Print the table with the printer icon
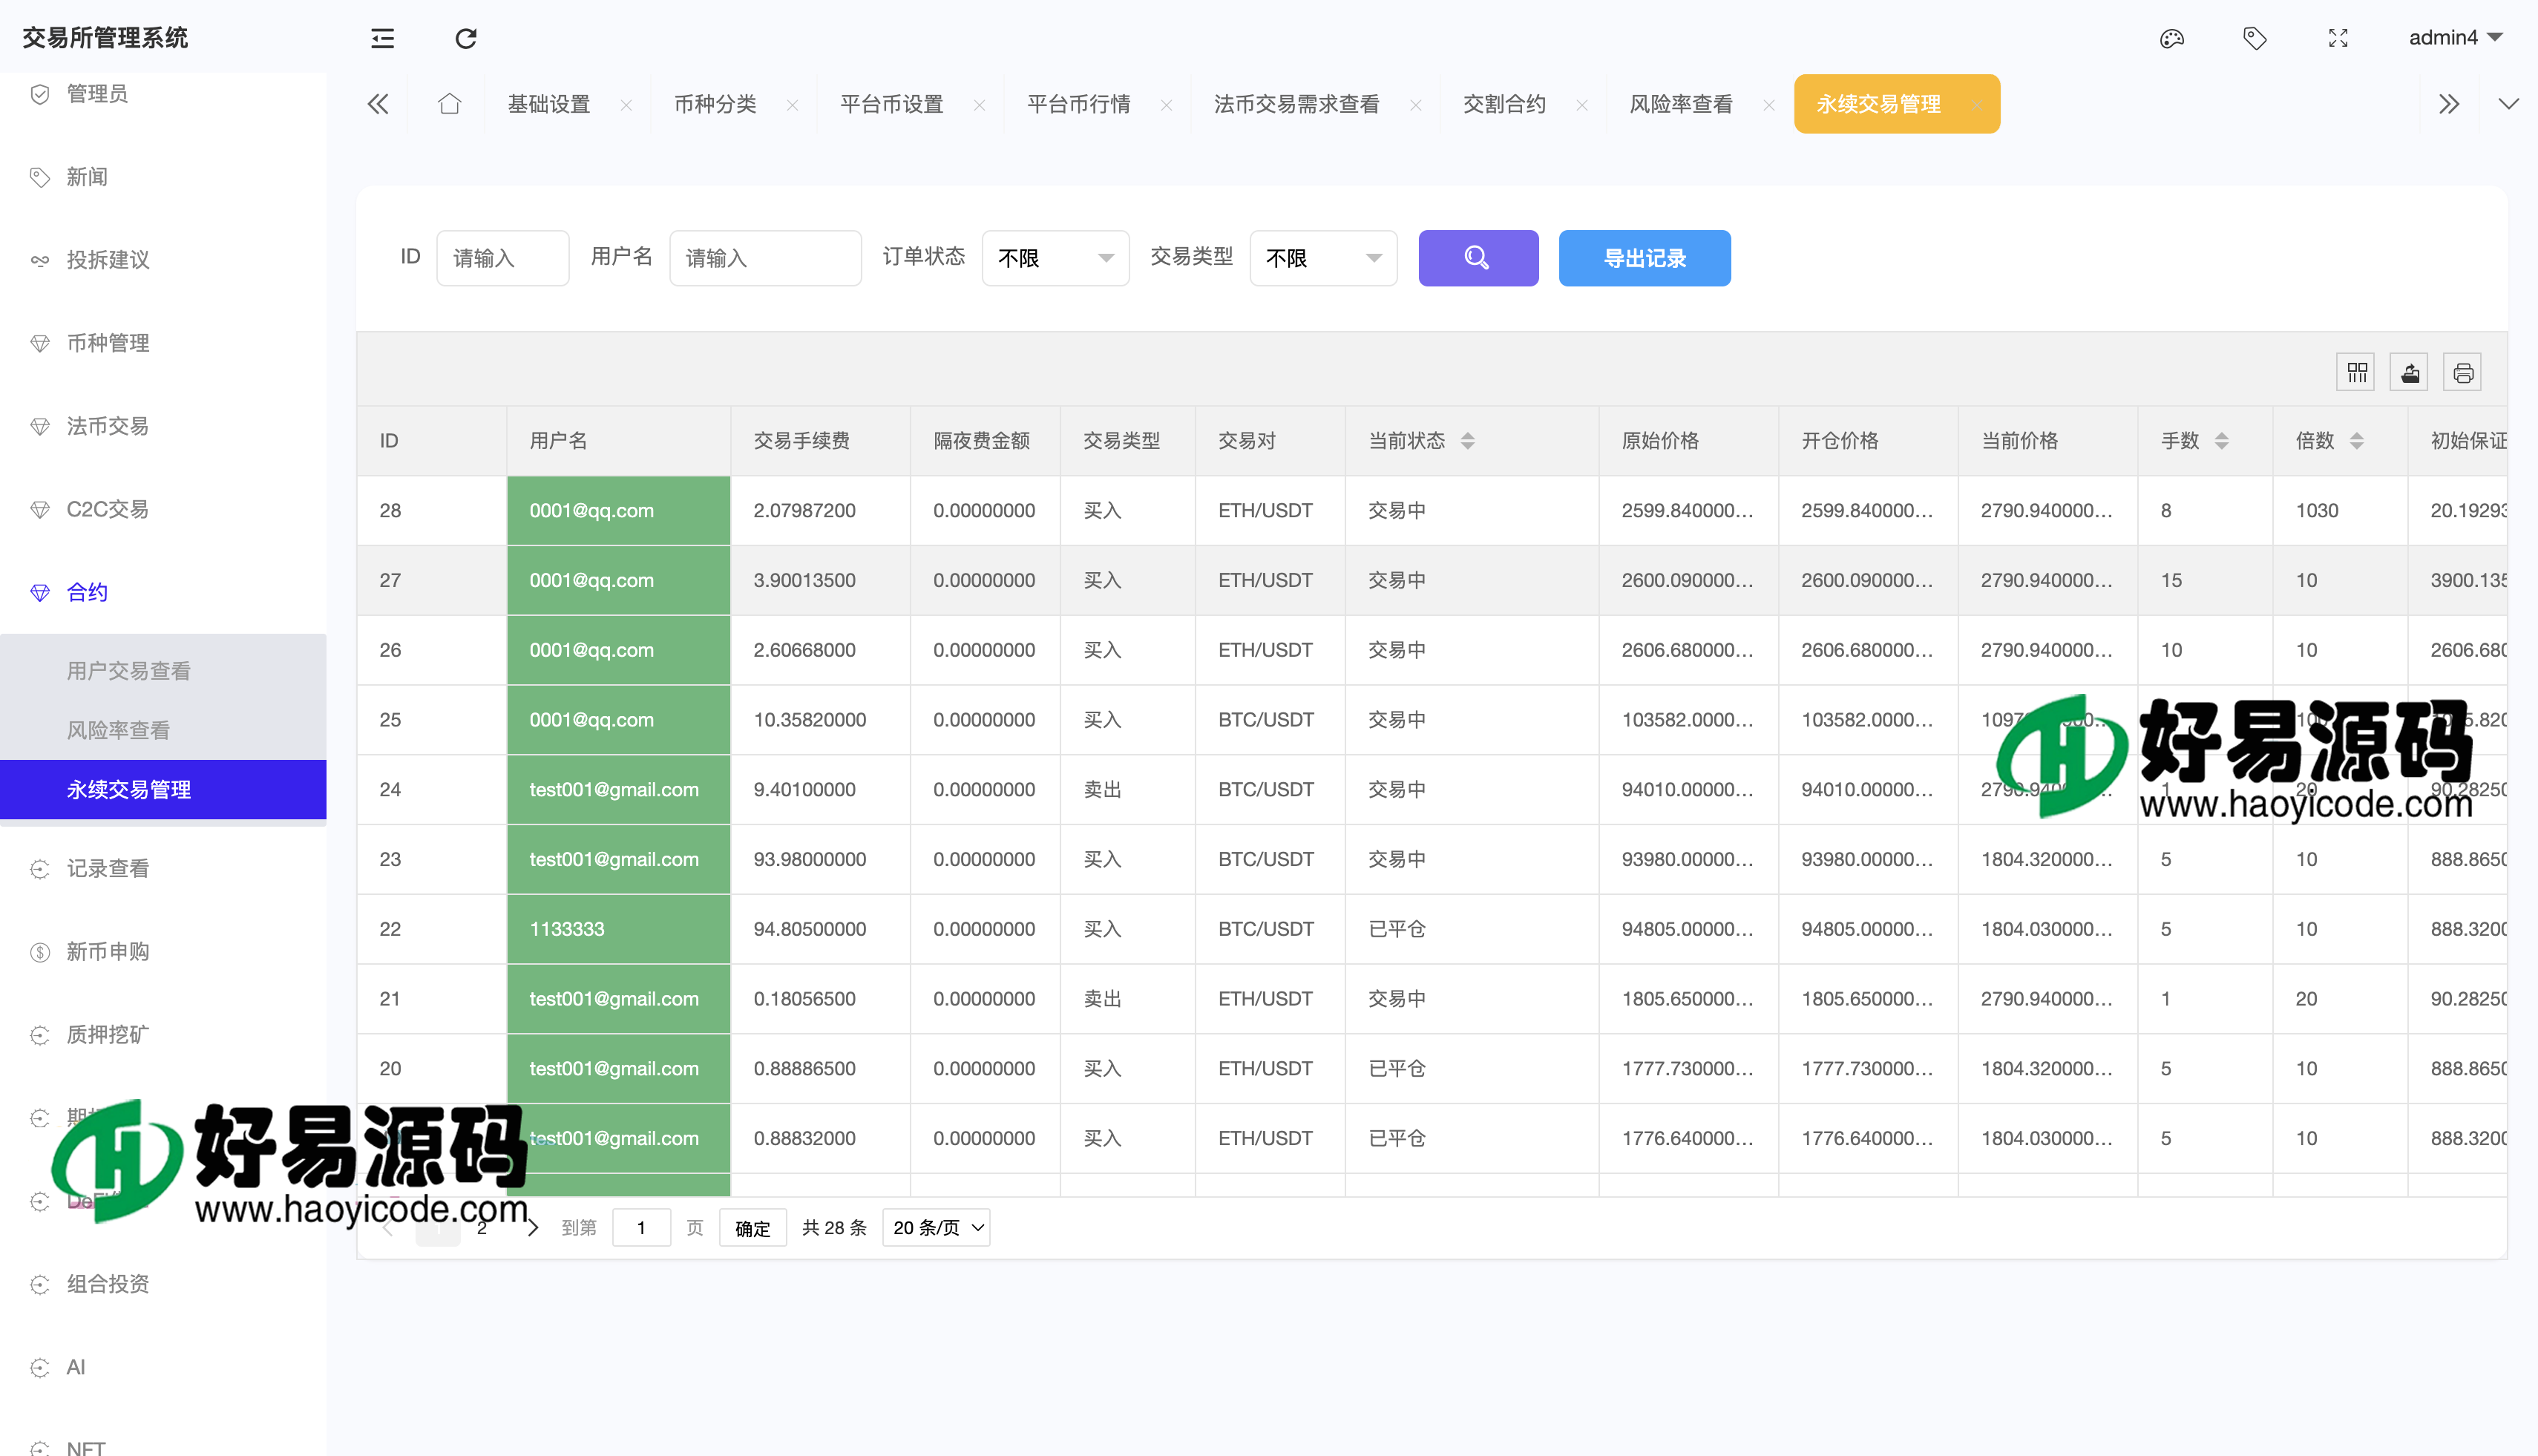 point(2463,373)
